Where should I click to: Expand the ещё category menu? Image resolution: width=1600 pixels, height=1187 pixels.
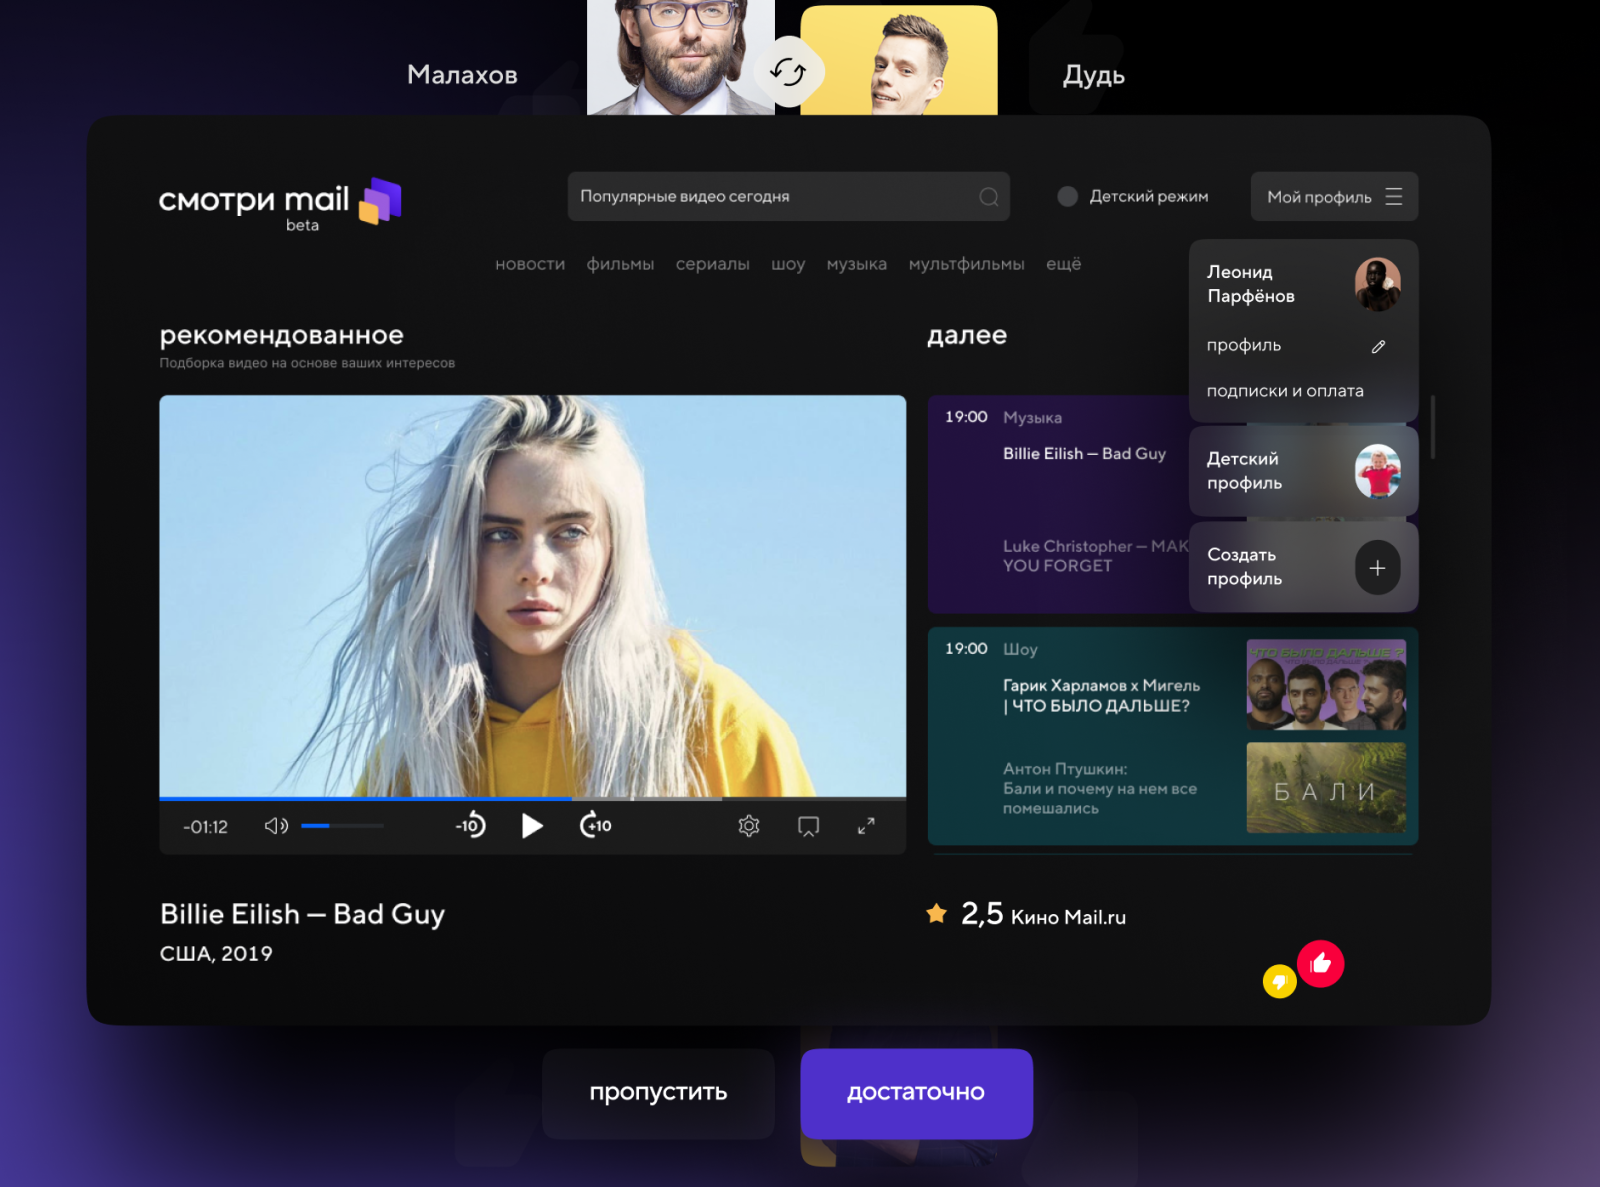coord(1063,264)
